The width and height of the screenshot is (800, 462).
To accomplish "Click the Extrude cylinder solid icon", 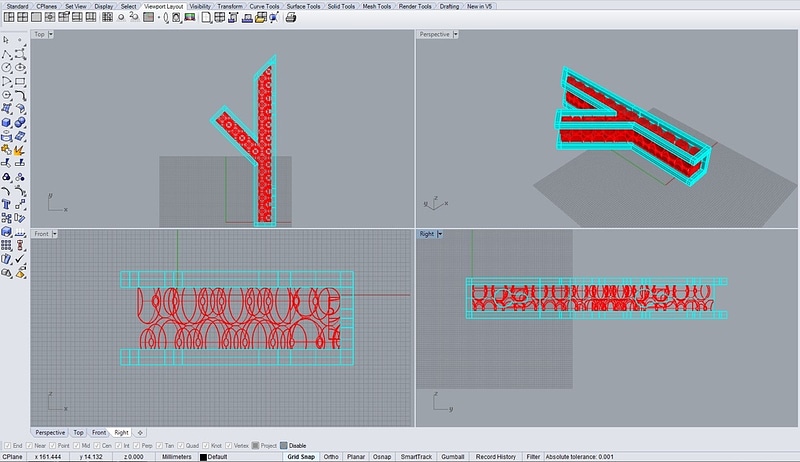I will tap(6, 136).
